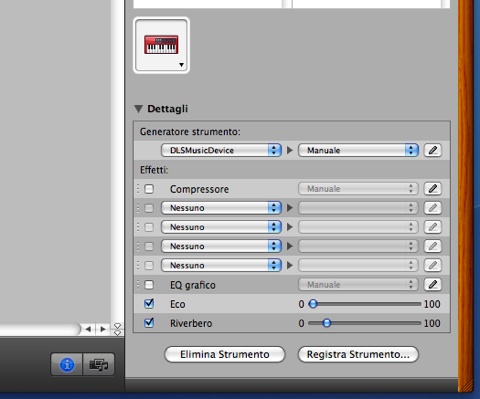This screenshot has height=399, width=480.
Task: Click the Riverbero amount slider
Action: coord(364,323)
